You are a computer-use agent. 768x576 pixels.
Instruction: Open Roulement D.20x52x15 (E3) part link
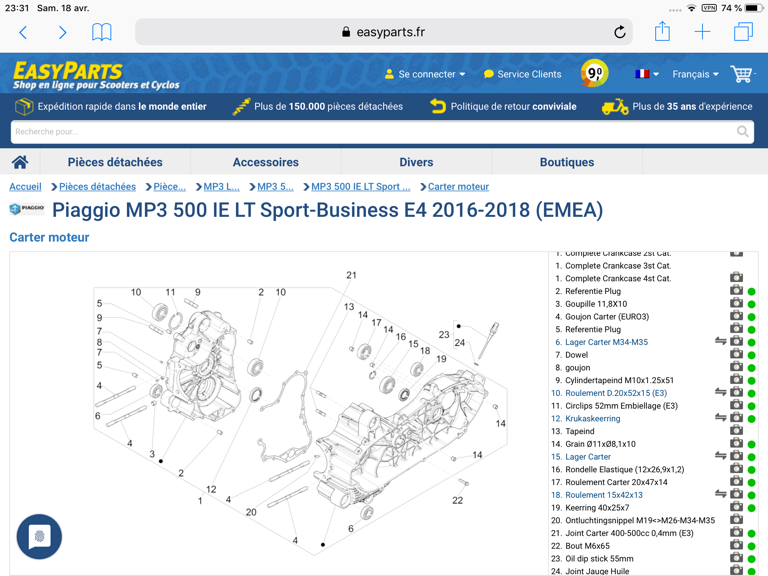616,393
